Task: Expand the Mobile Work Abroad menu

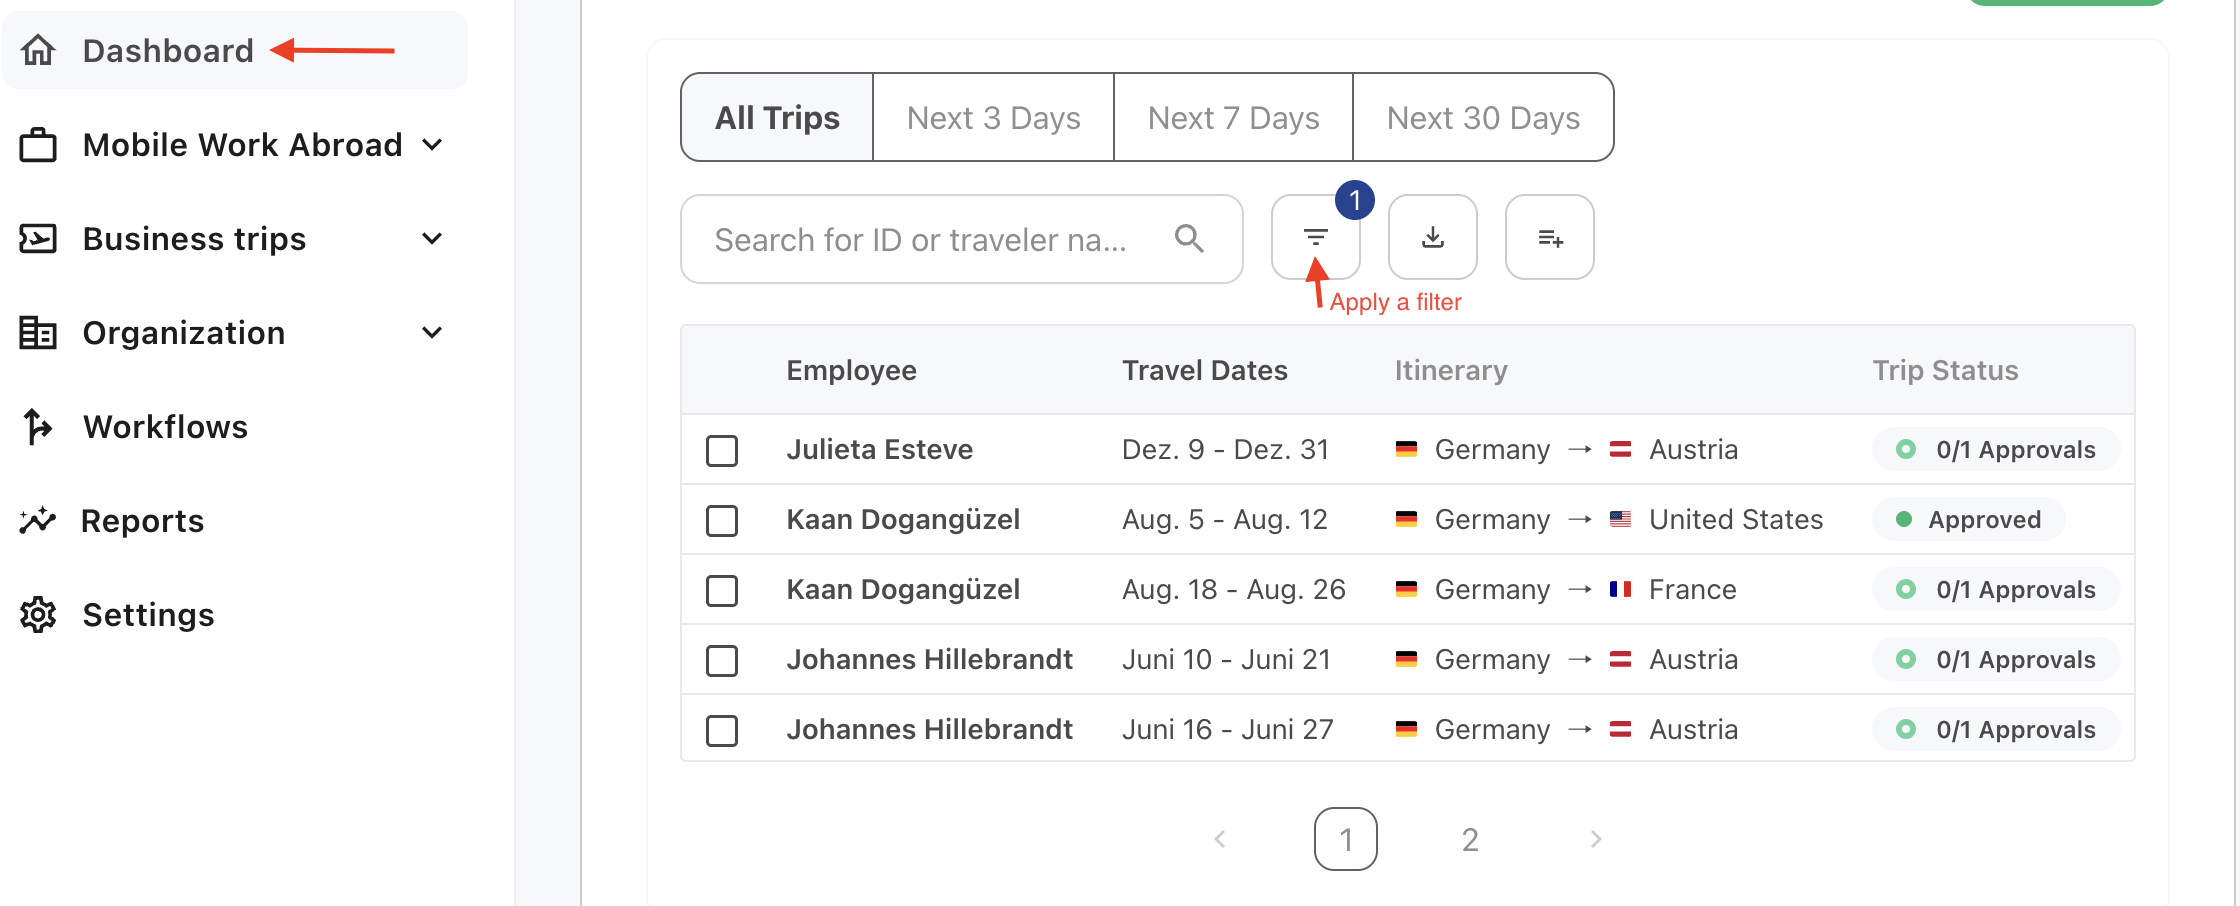Action: click(x=432, y=145)
